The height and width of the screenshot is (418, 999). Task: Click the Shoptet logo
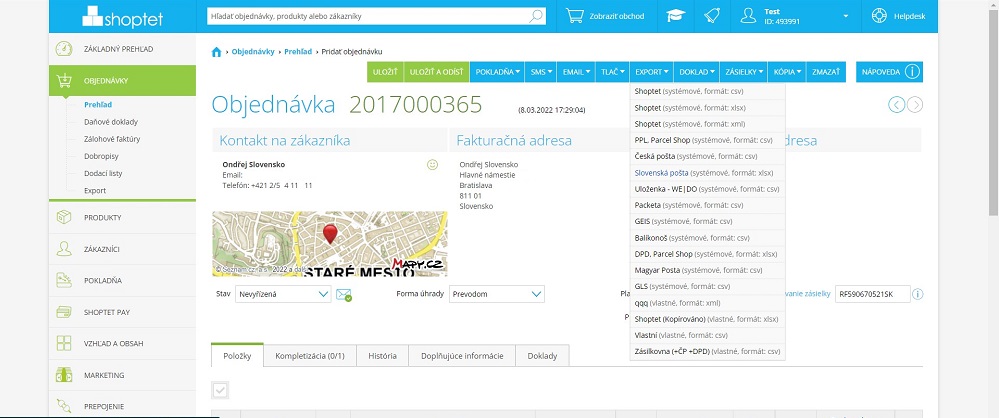point(122,17)
